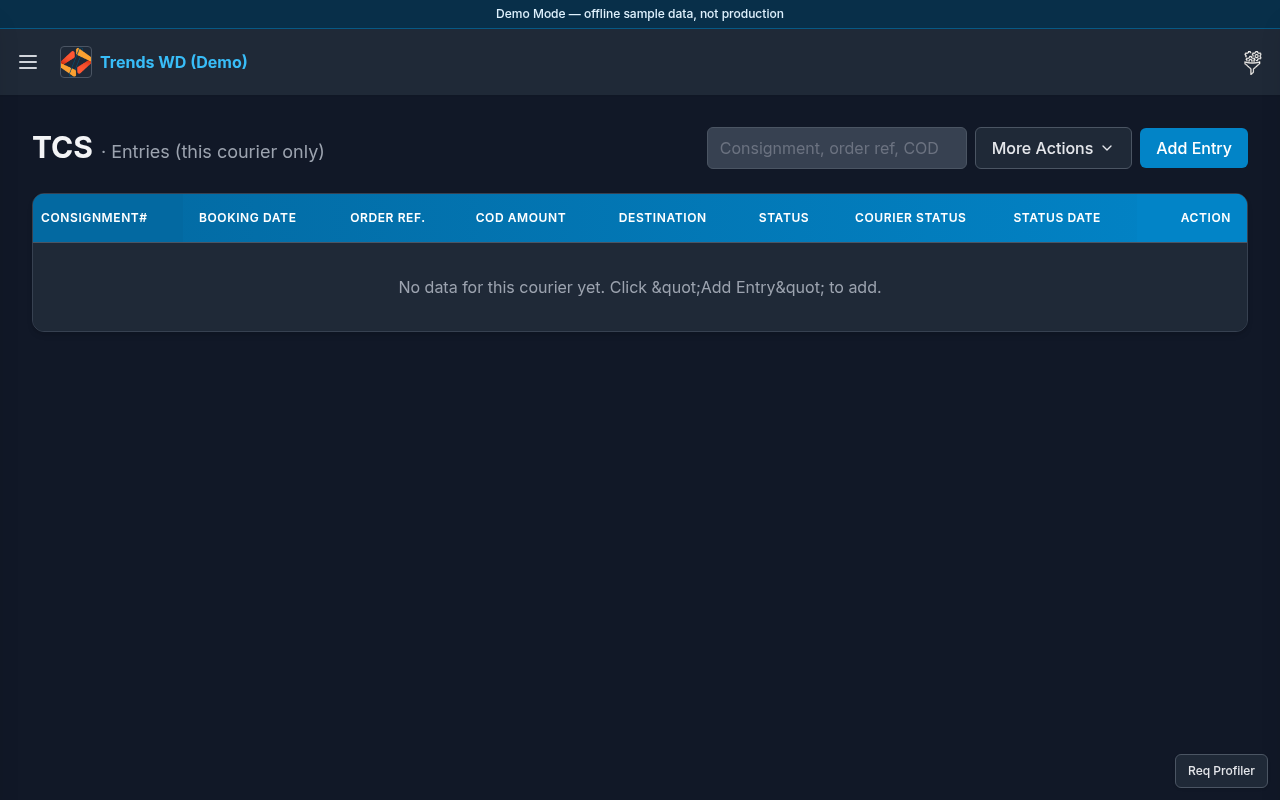This screenshot has width=1280, height=800.
Task: Open the Req Profiler panel
Action: click(x=1221, y=771)
